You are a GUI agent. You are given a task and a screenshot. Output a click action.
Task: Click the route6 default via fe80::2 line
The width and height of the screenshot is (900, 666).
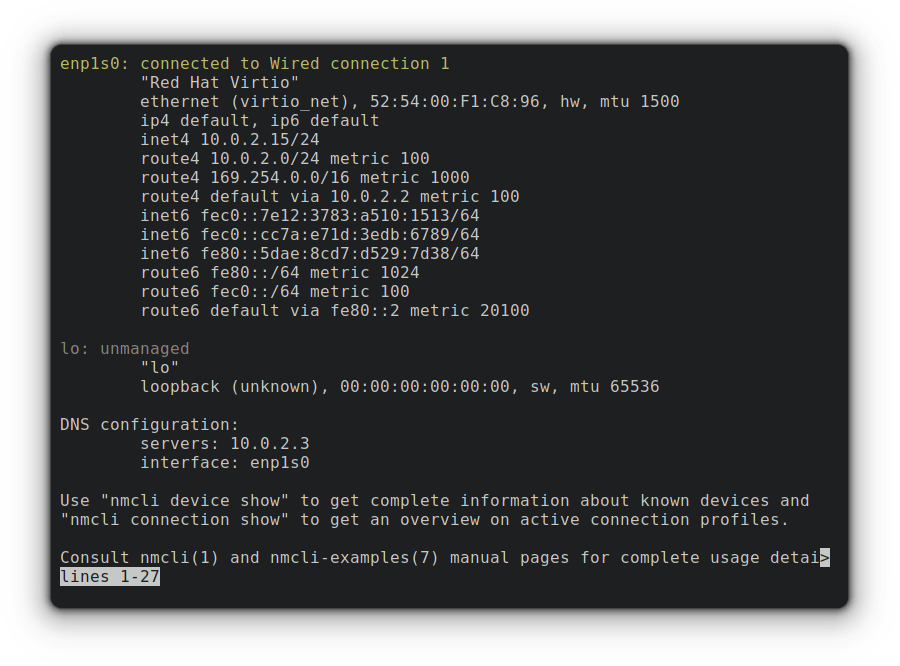point(335,311)
